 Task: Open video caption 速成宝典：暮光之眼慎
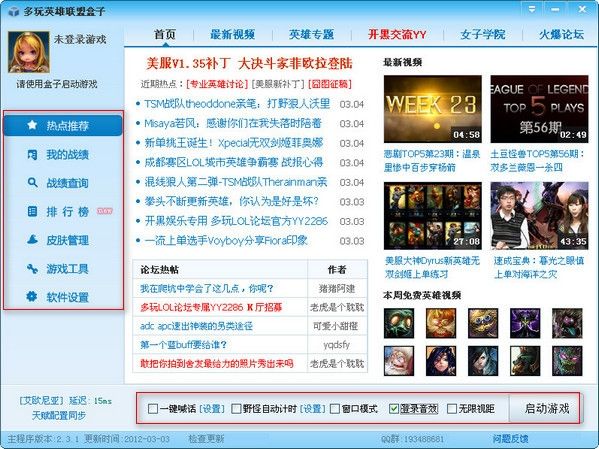point(539,267)
